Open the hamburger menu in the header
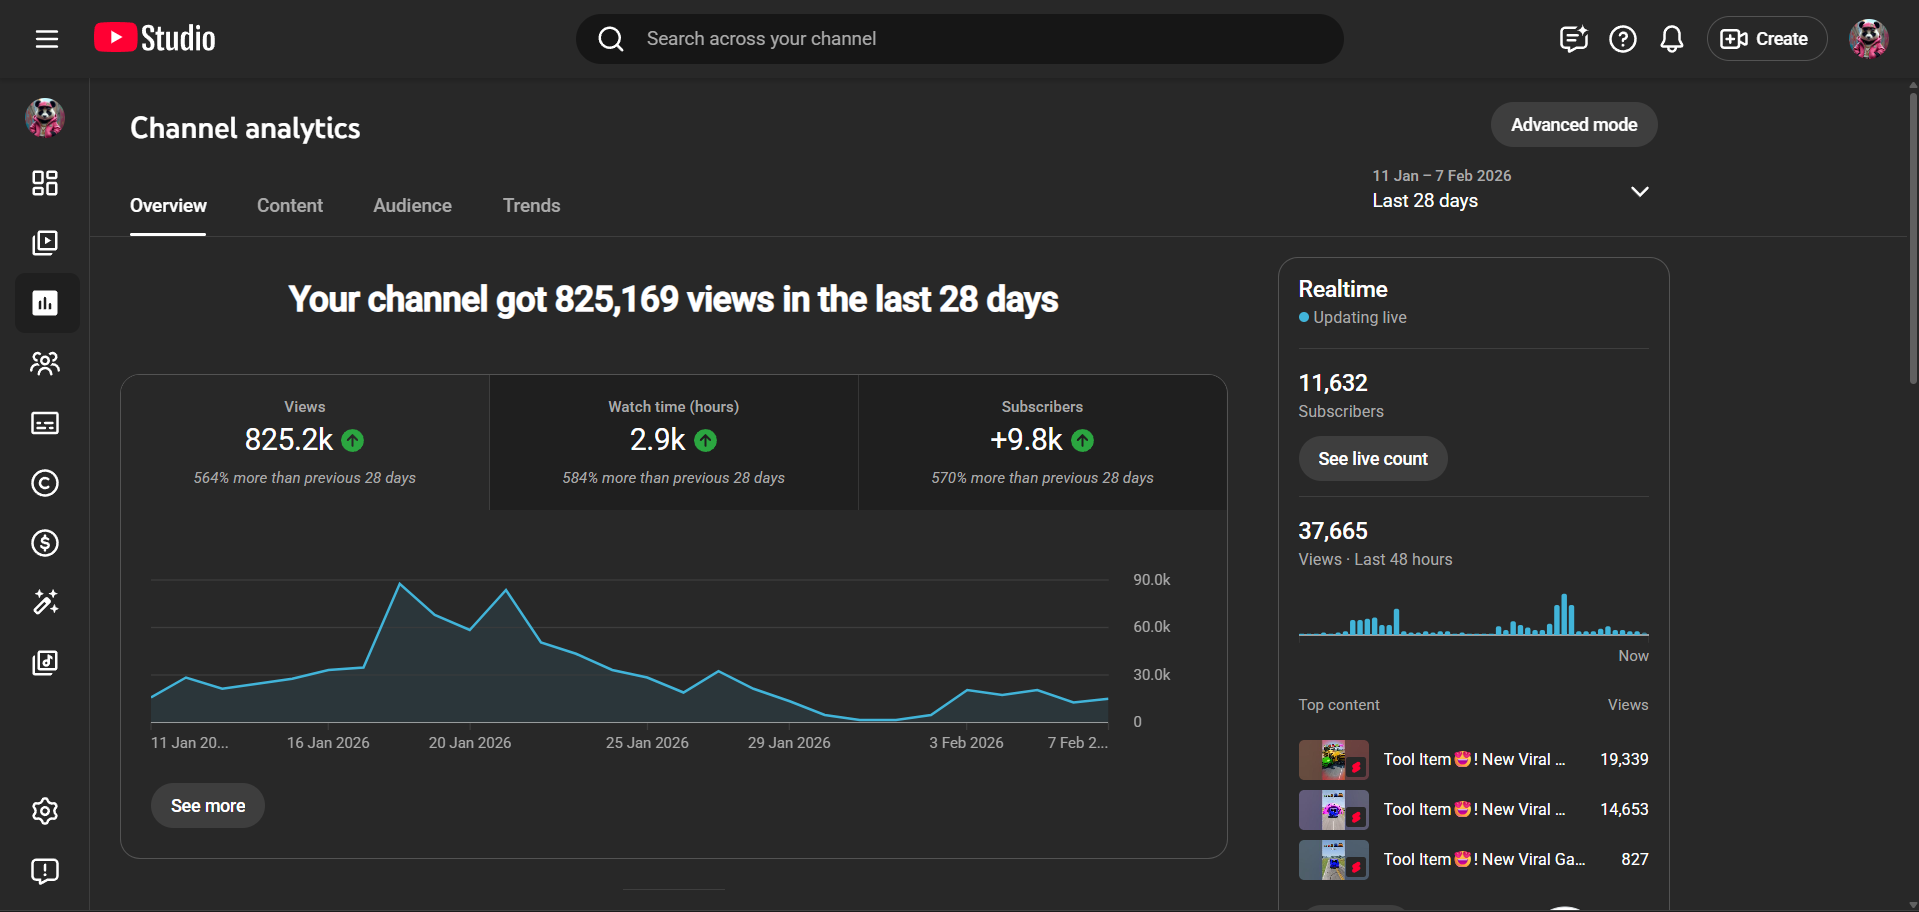The image size is (1919, 912). (46, 39)
